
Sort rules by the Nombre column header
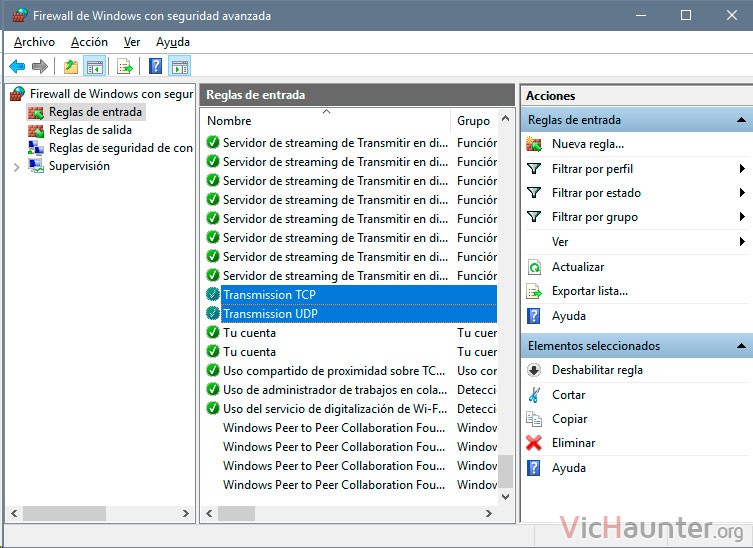click(326, 121)
